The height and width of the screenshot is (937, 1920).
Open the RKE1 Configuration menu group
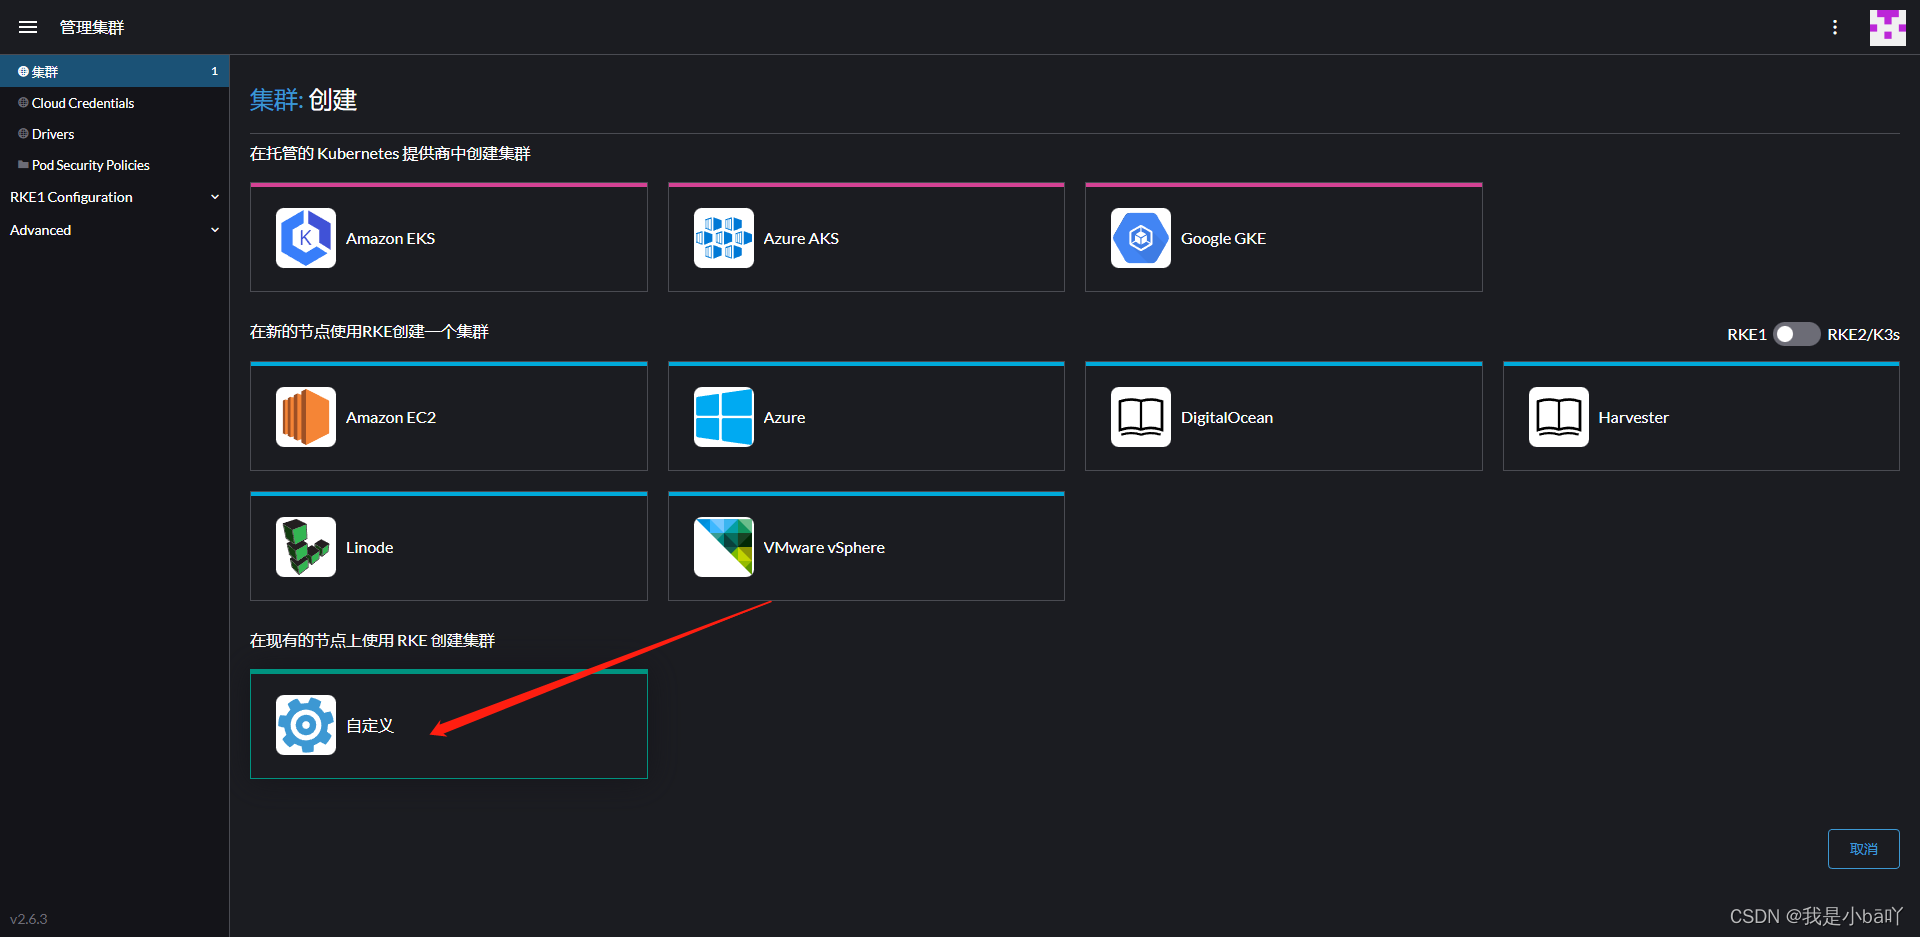pyautogui.click(x=115, y=197)
